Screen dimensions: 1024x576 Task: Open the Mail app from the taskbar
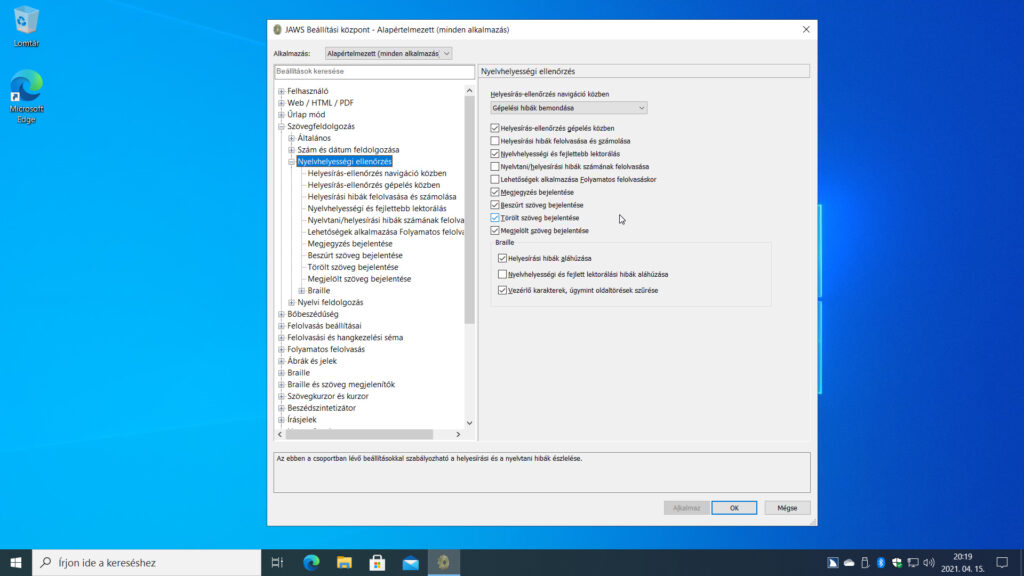410,562
